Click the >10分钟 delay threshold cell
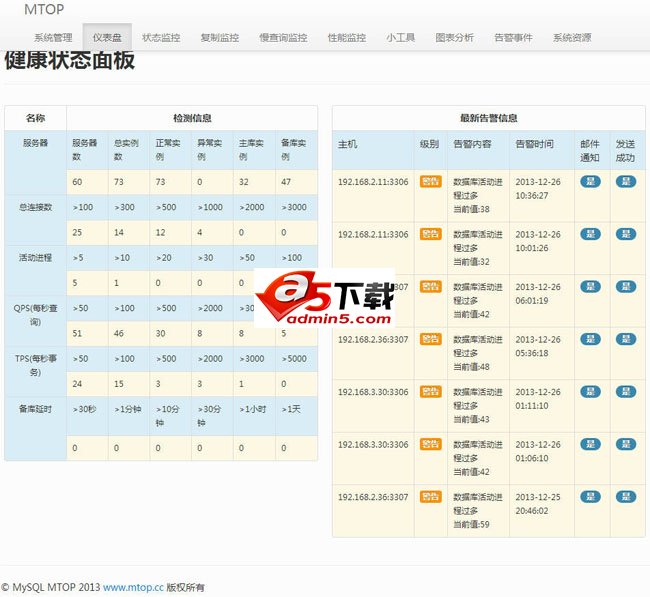Image resolution: width=650 pixels, height=597 pixels. (x=168, y=416)
